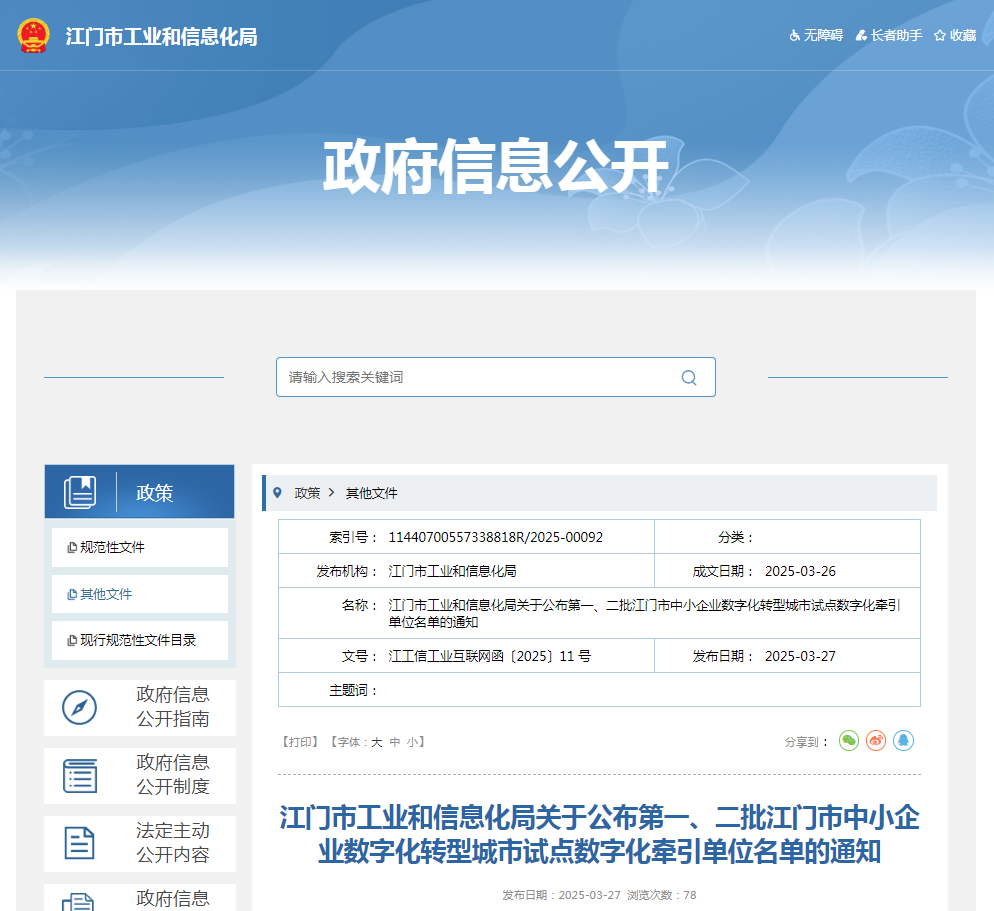Share article via QQ icon

pyautogui.click(x=903, y=741)
